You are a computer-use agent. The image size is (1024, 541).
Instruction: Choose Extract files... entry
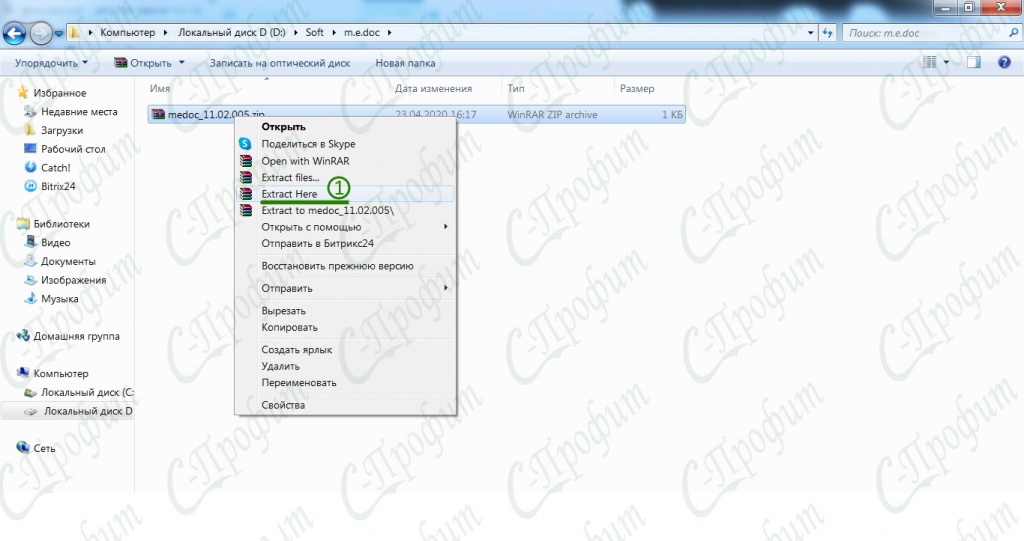point(290,177)
